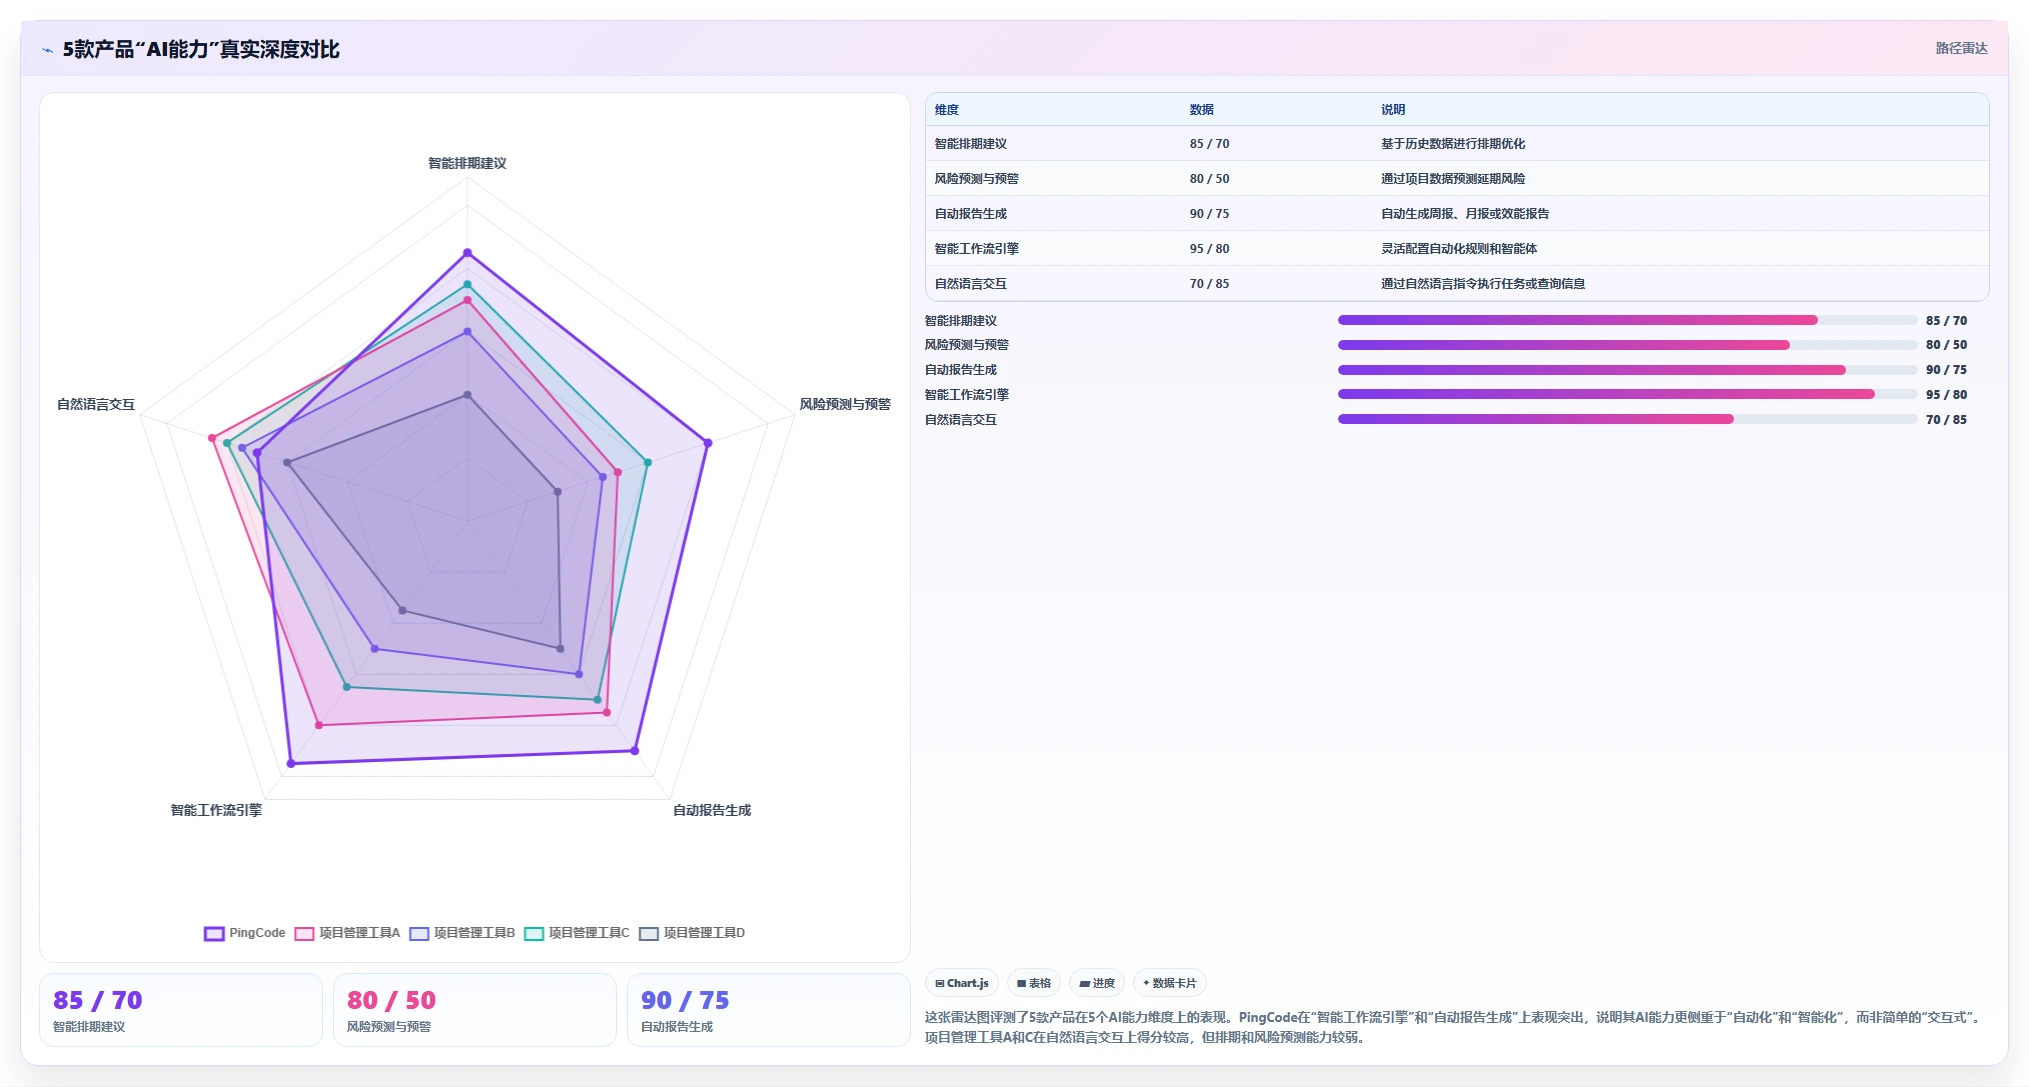Toggle the 项目管理工具A legend entry
This screenshot has height=1087, width=2029.
(x=347, y=933)
